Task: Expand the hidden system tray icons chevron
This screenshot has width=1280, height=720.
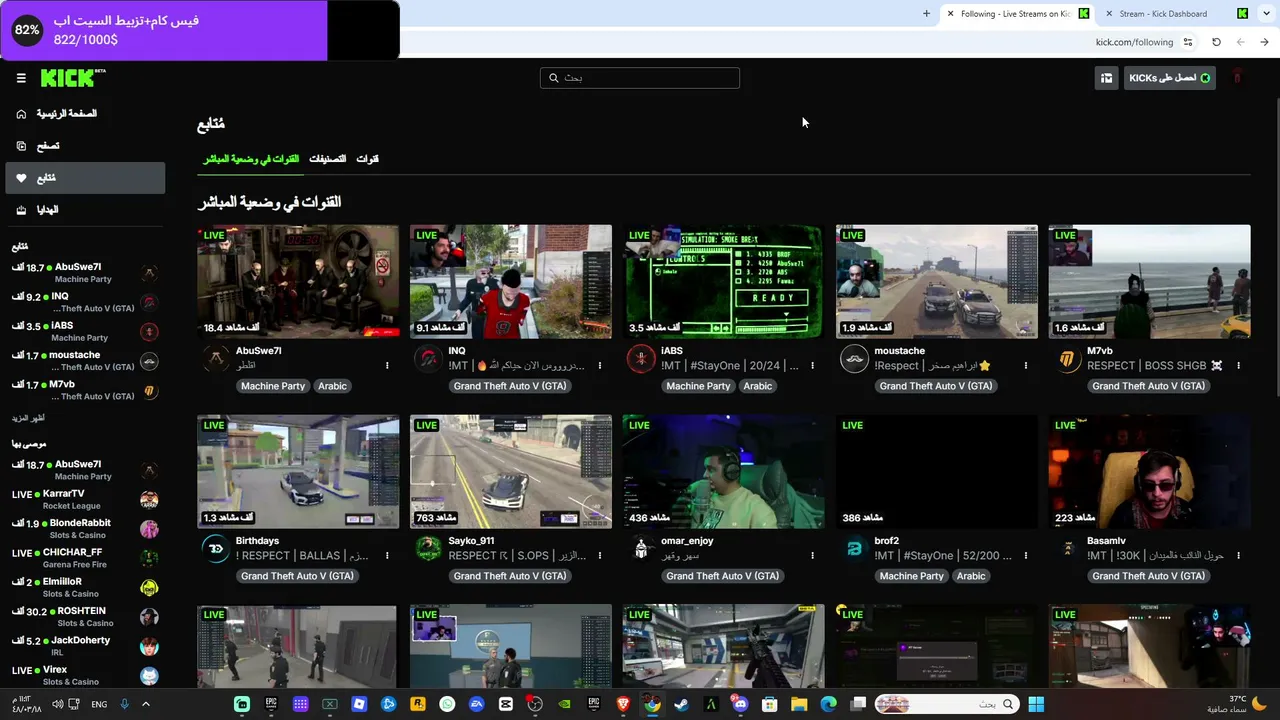Action: (145, 704)
